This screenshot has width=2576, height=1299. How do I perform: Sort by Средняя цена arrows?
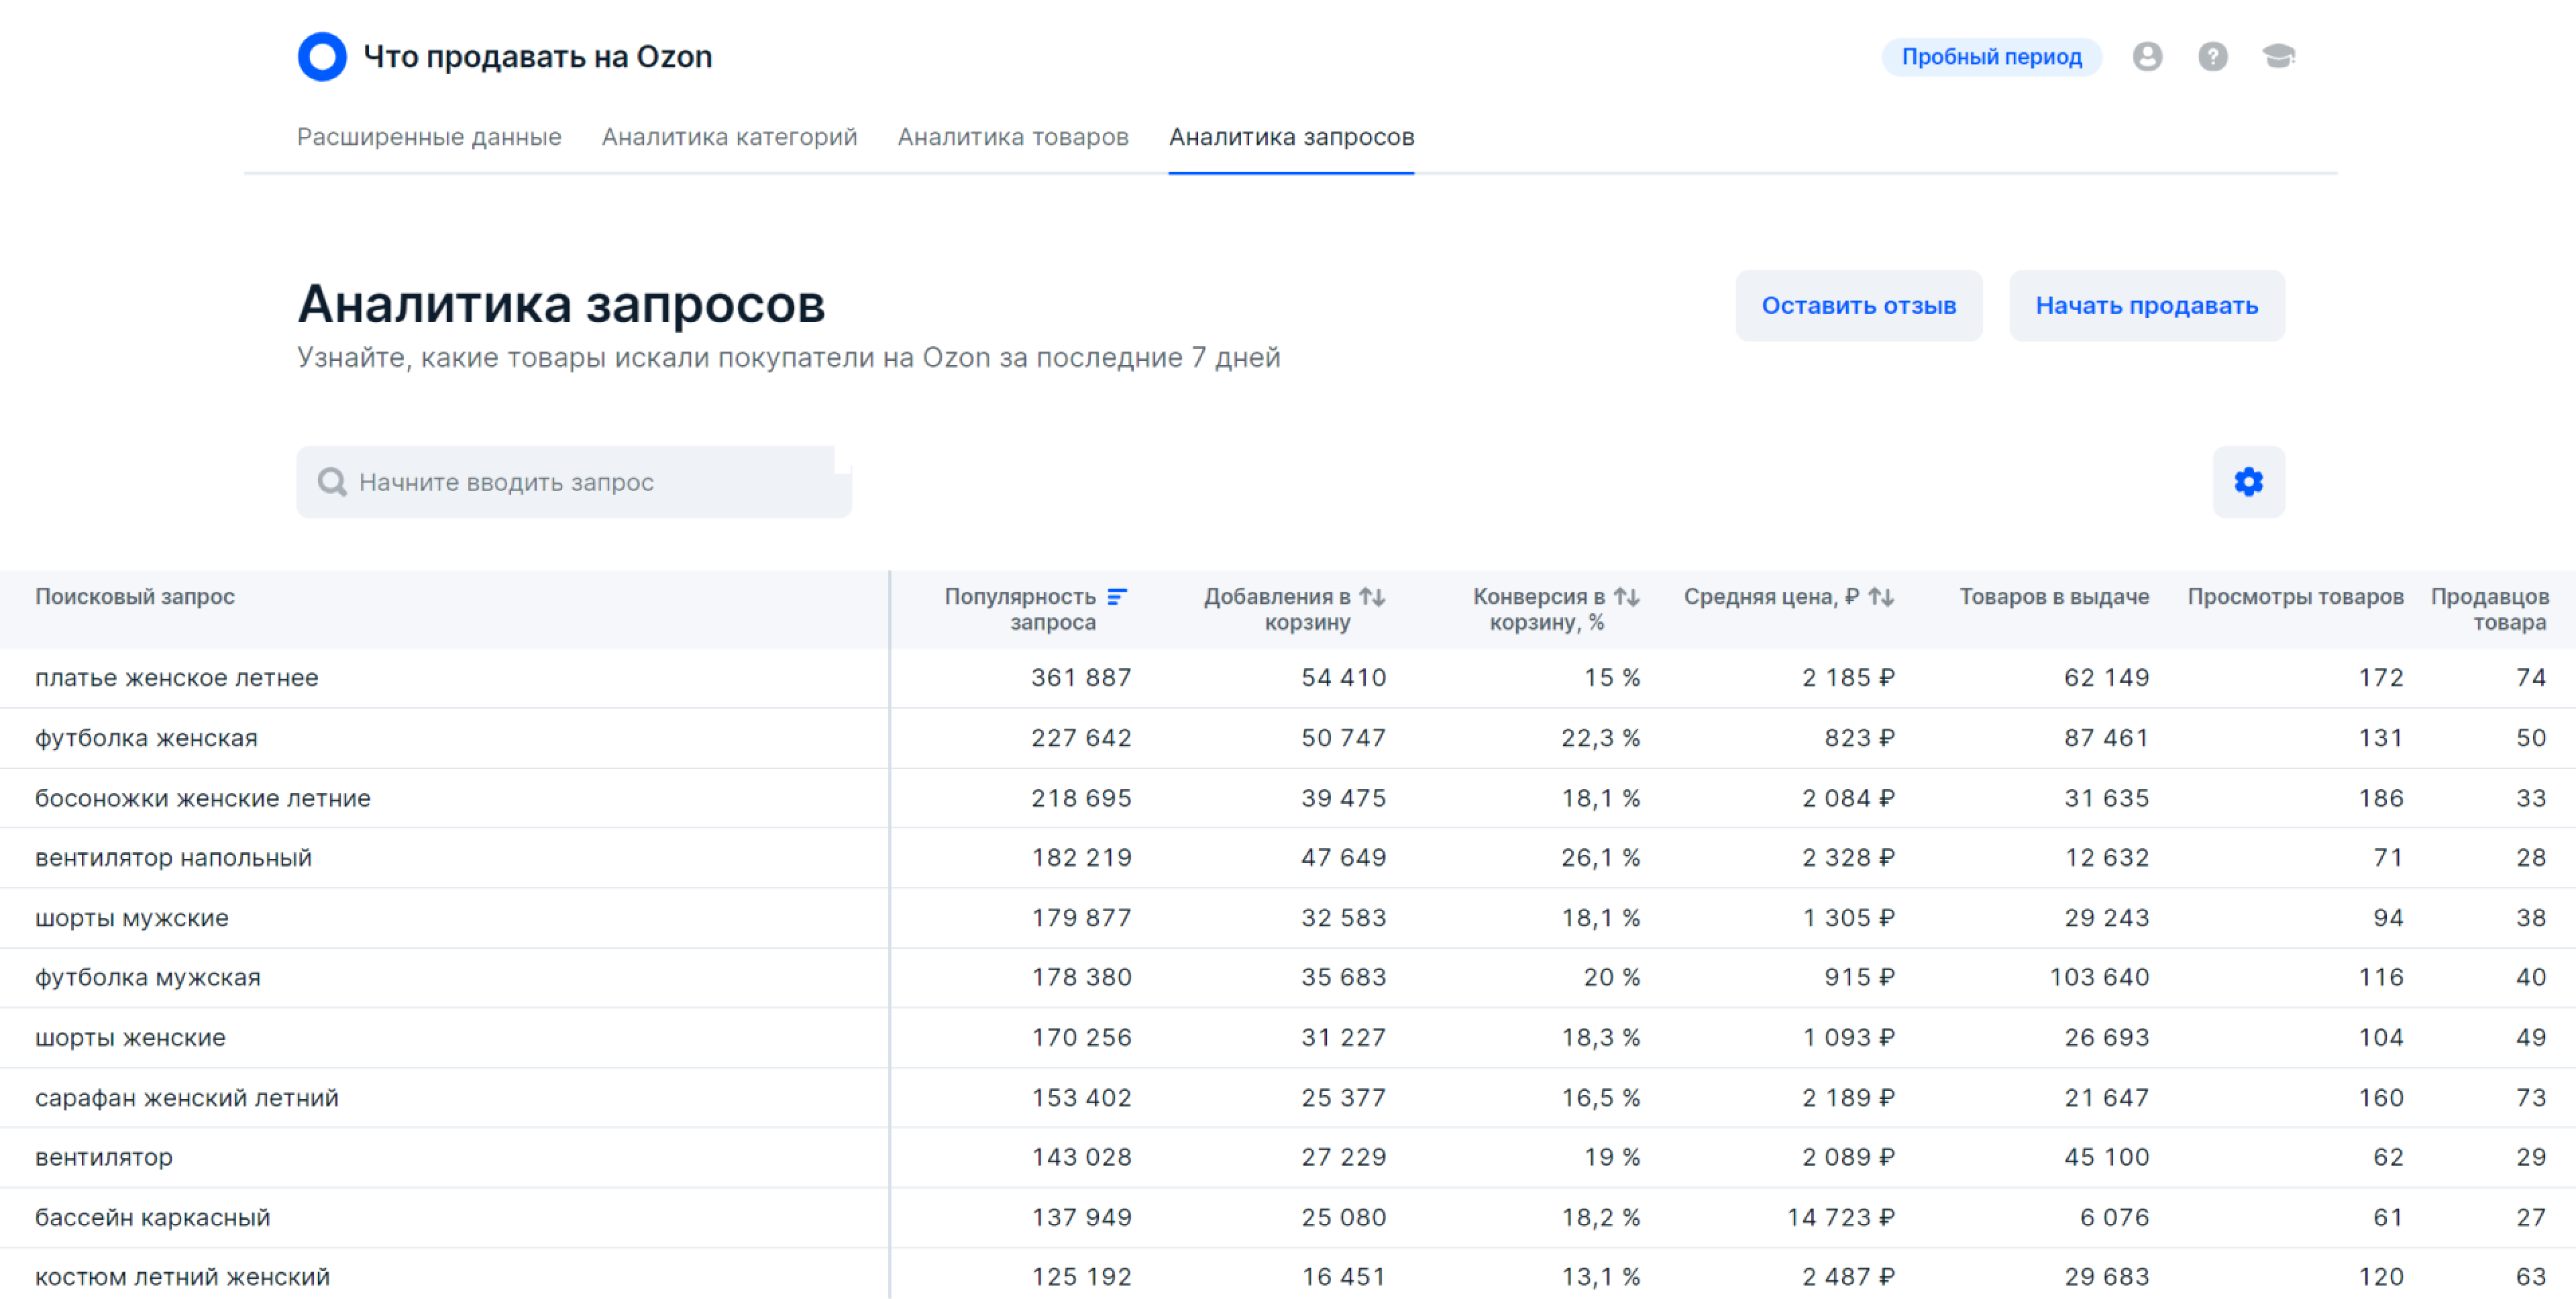tap(1881, 597)
